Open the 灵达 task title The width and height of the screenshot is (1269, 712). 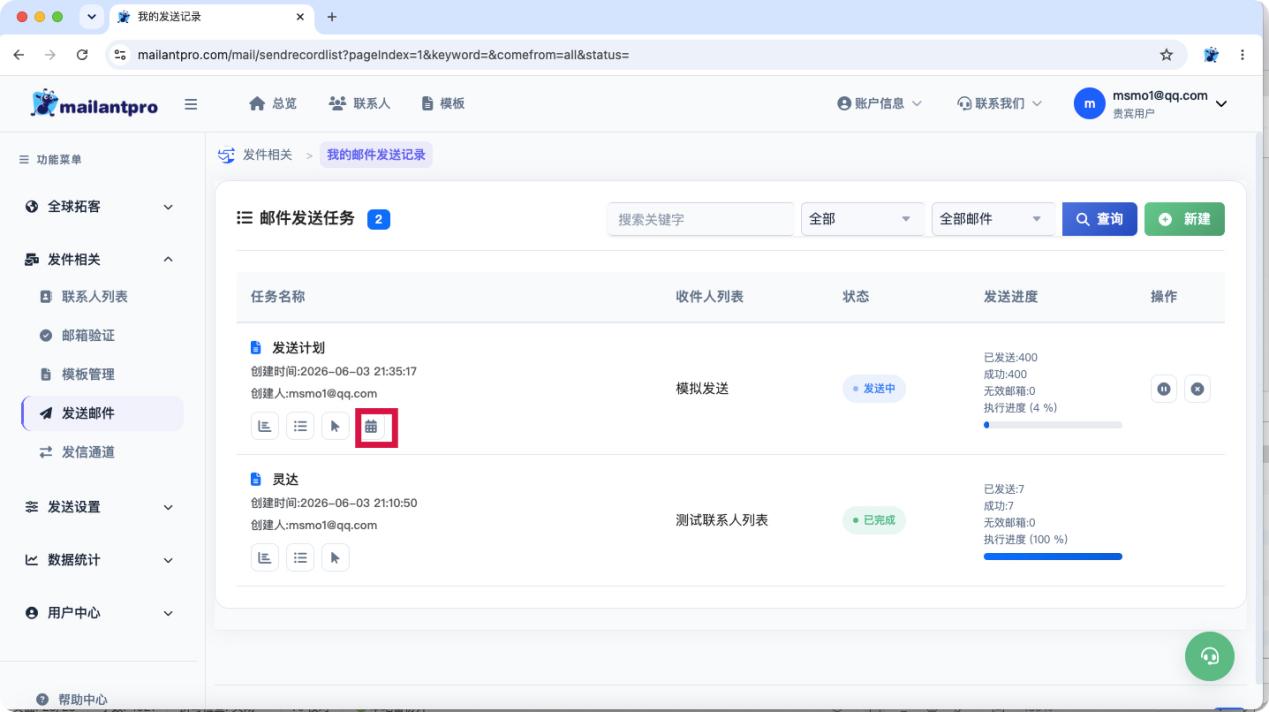(x=286, y=480)
